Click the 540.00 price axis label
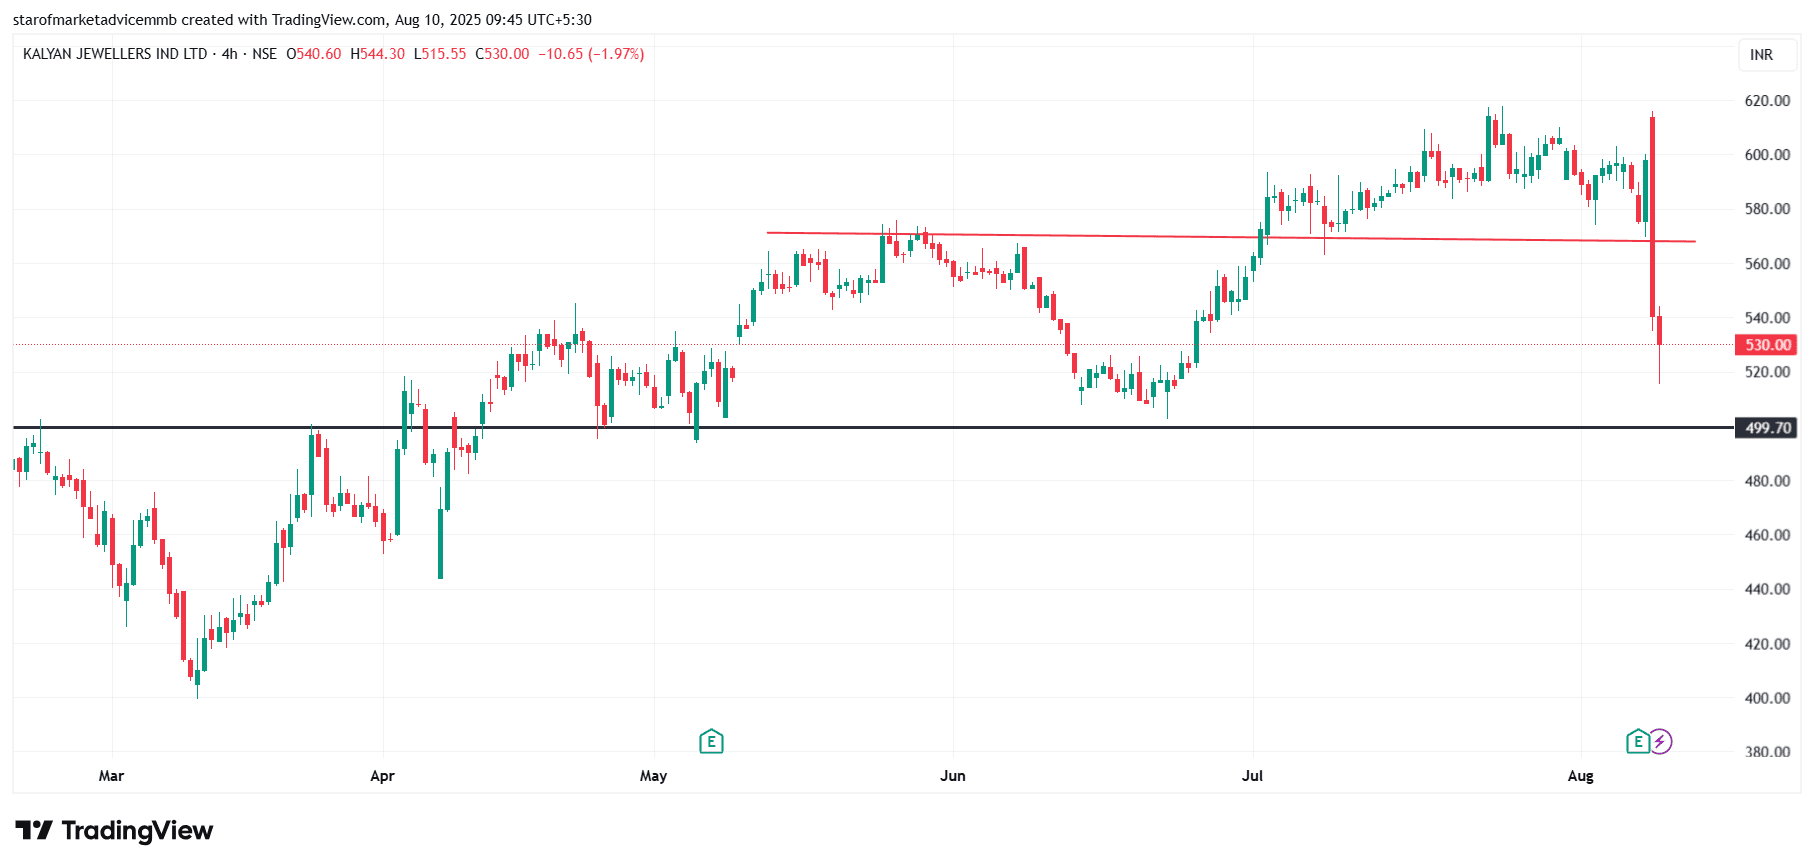The height and width of the screenshot is (868, 1814). coord(1767,318)
